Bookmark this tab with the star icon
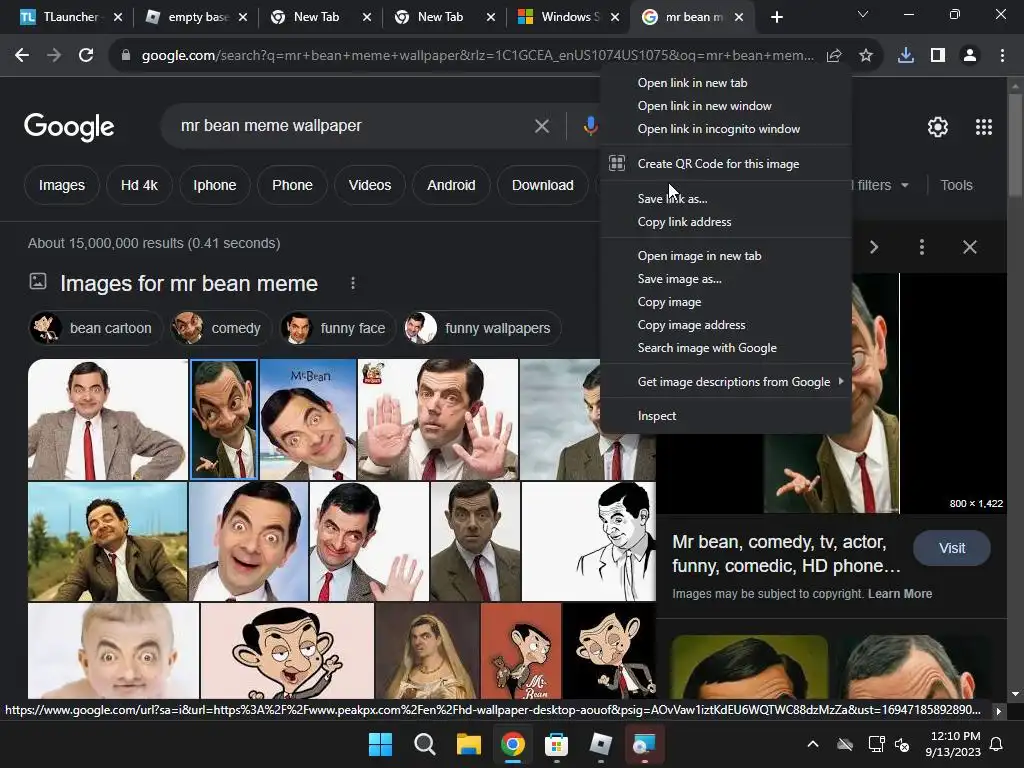The height and width of the screenshot is (768, 1024). point(866,56)
